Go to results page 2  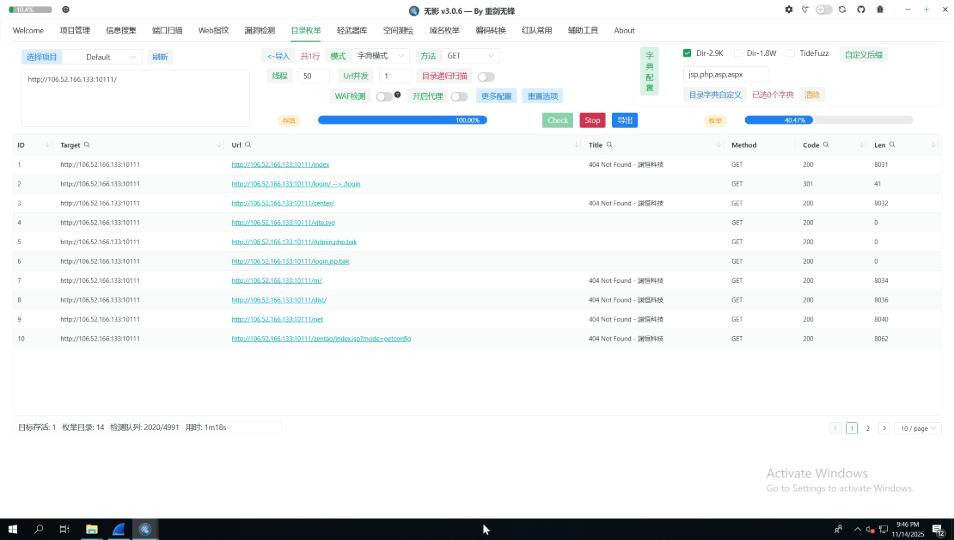coord(868,428)
